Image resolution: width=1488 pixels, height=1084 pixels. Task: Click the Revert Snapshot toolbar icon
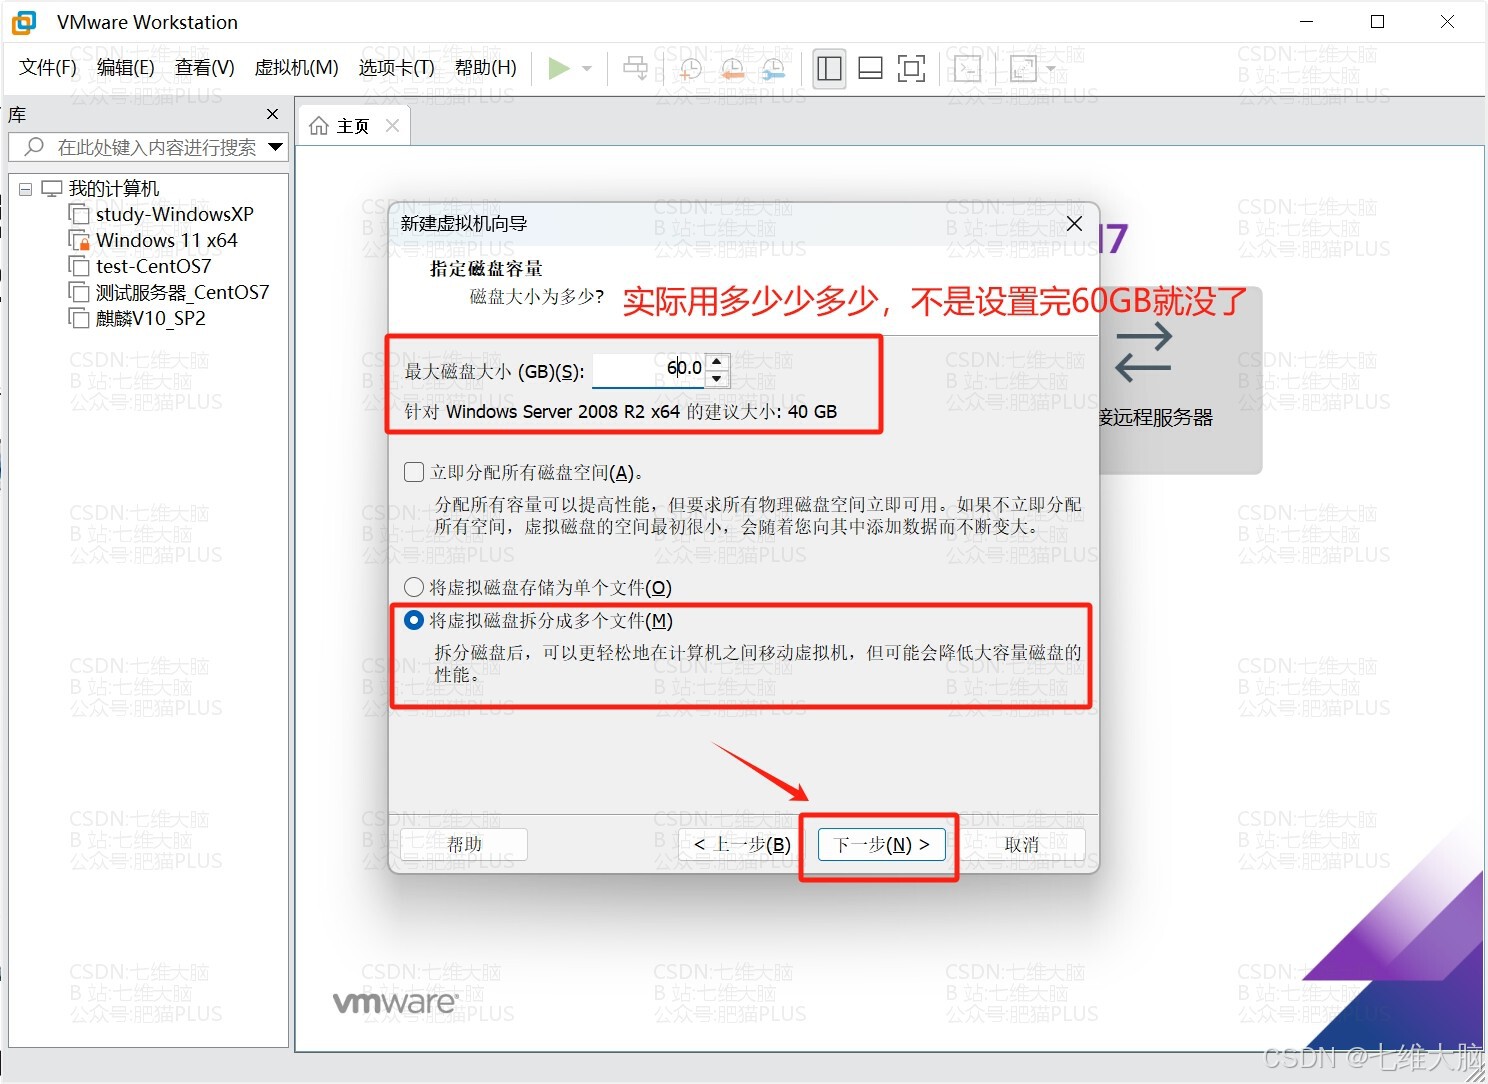tap(732, 68)
